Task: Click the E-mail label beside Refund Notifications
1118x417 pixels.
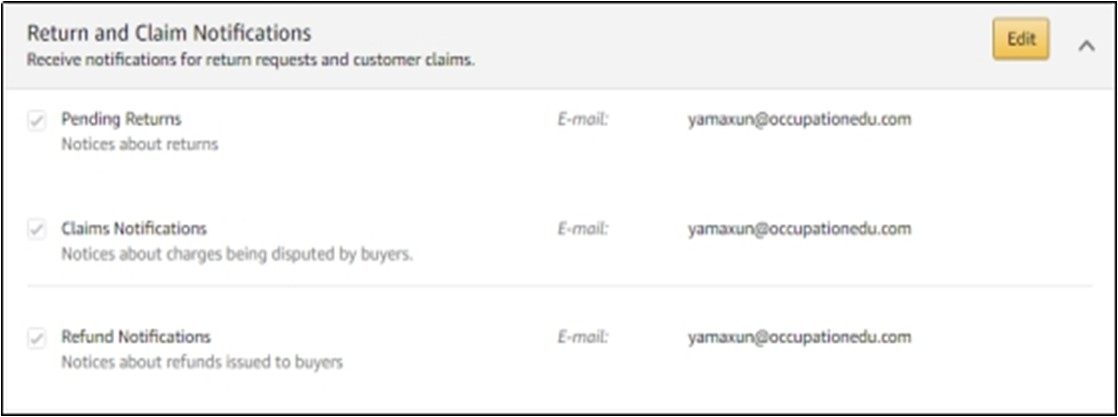Action: click(583, 336)
